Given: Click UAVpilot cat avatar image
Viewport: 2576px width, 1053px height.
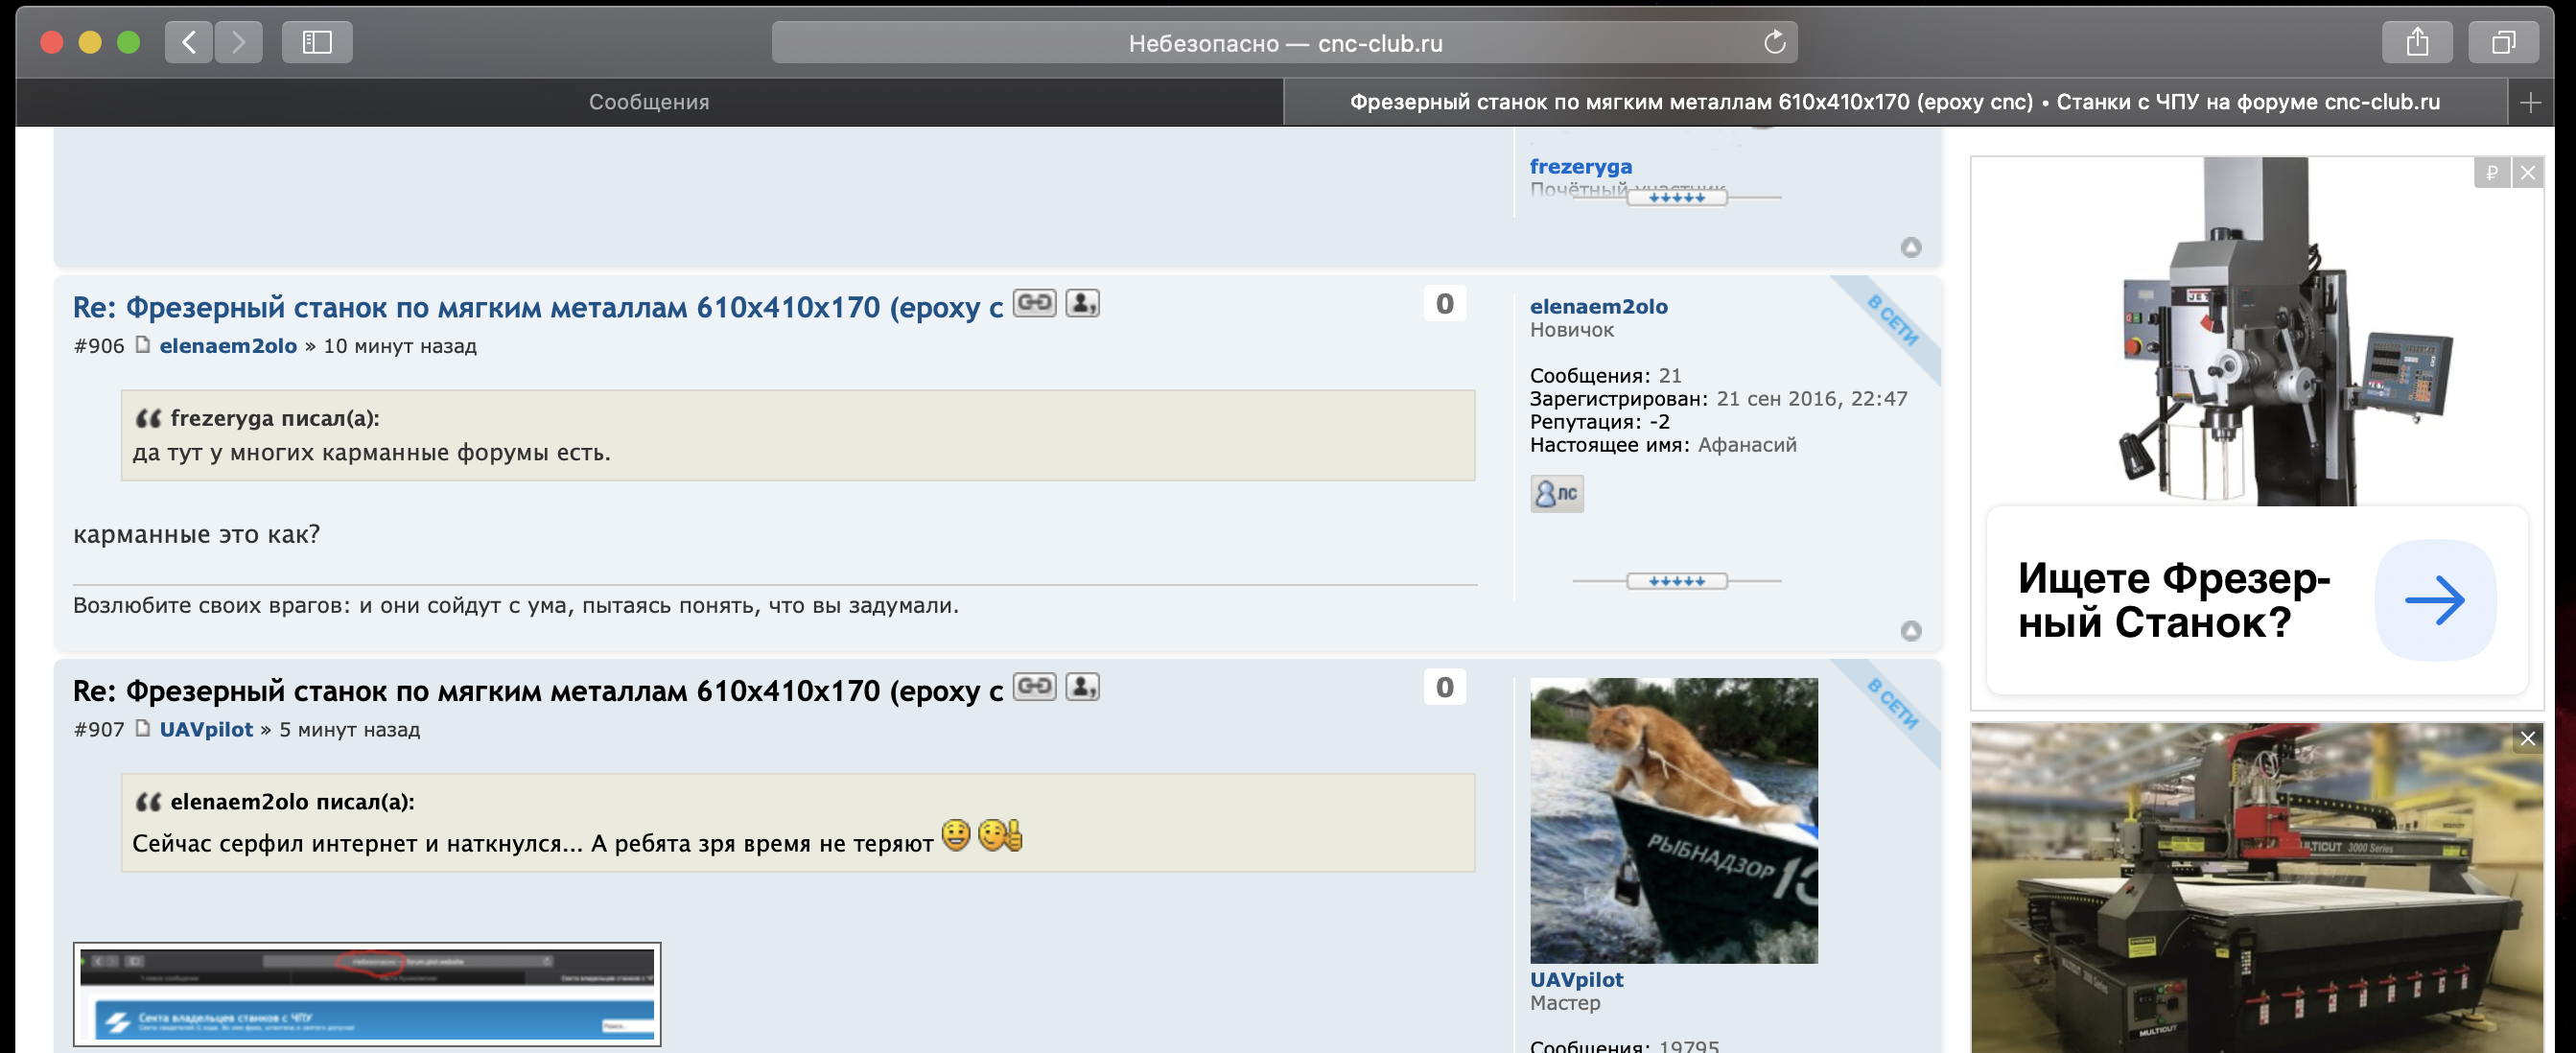Looking at the screenshot, I should pyautogui.click(x=1673, y=820).
